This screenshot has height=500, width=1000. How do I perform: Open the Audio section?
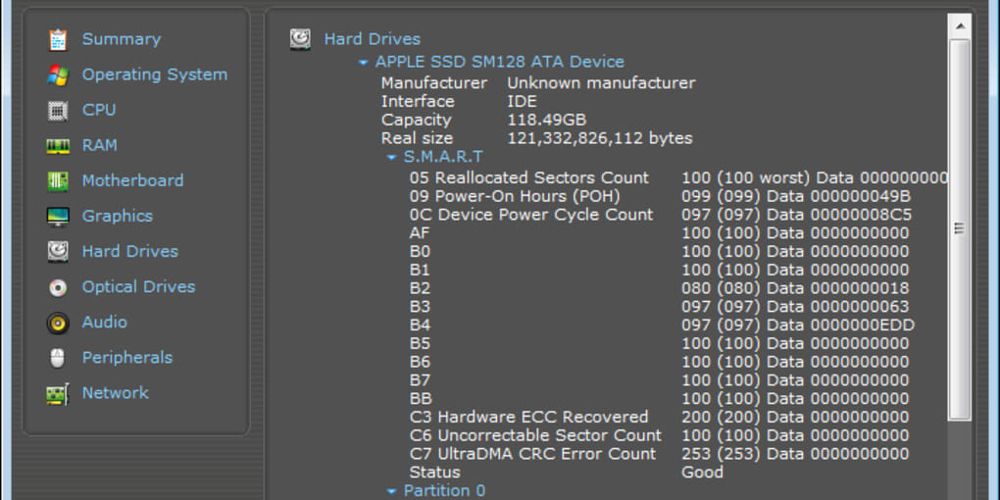click(105, 322)
